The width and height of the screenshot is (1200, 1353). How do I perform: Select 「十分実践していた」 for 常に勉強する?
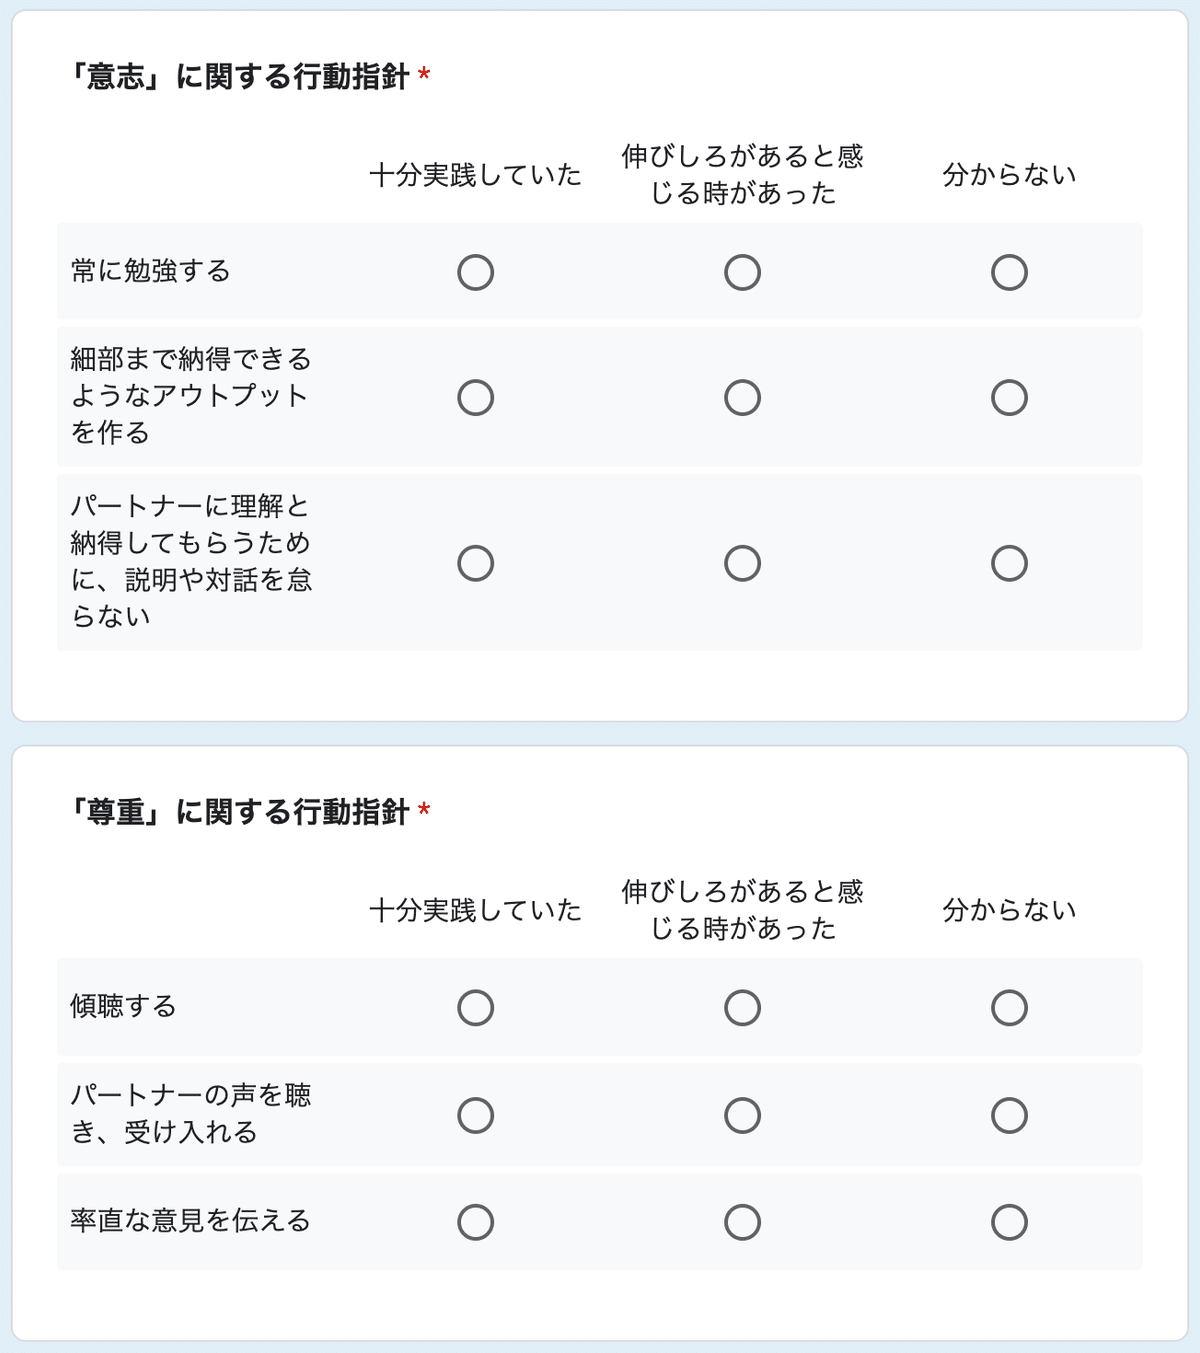point(476,271)
